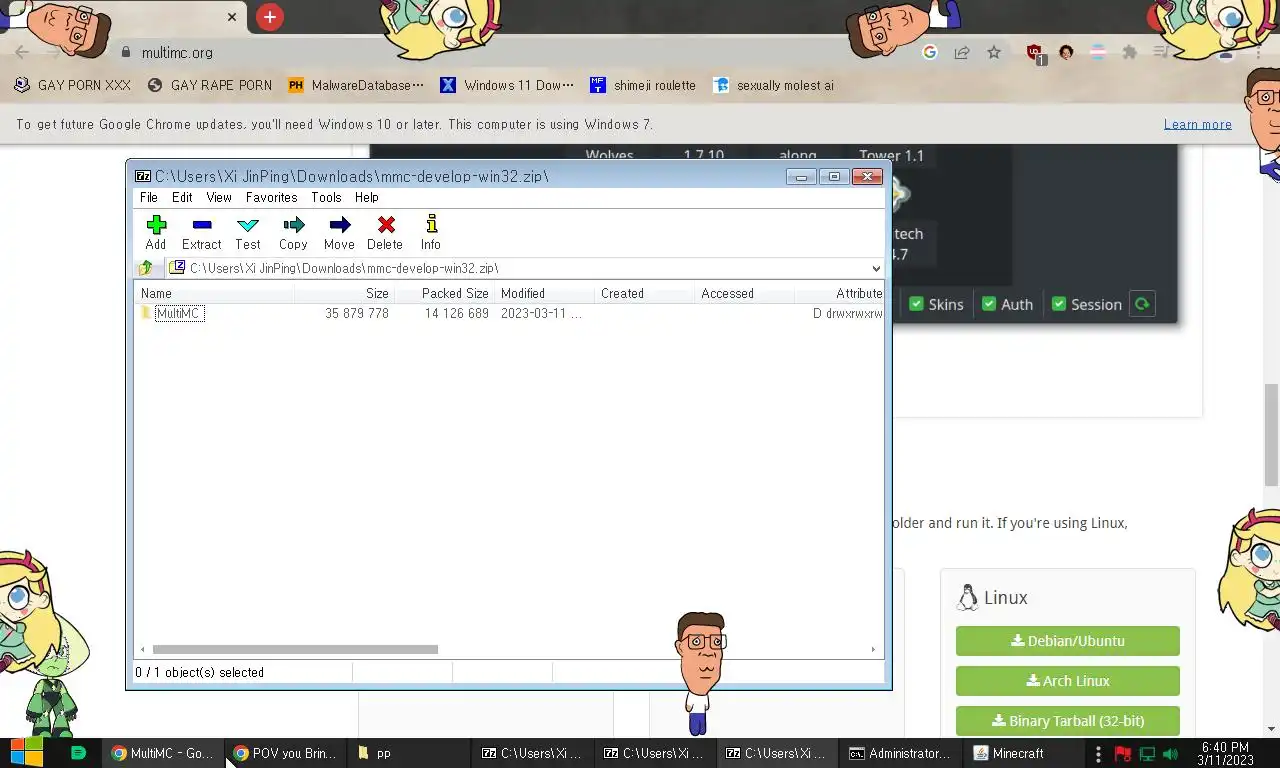Sort by the Created column header

click(x=644, y=293)
